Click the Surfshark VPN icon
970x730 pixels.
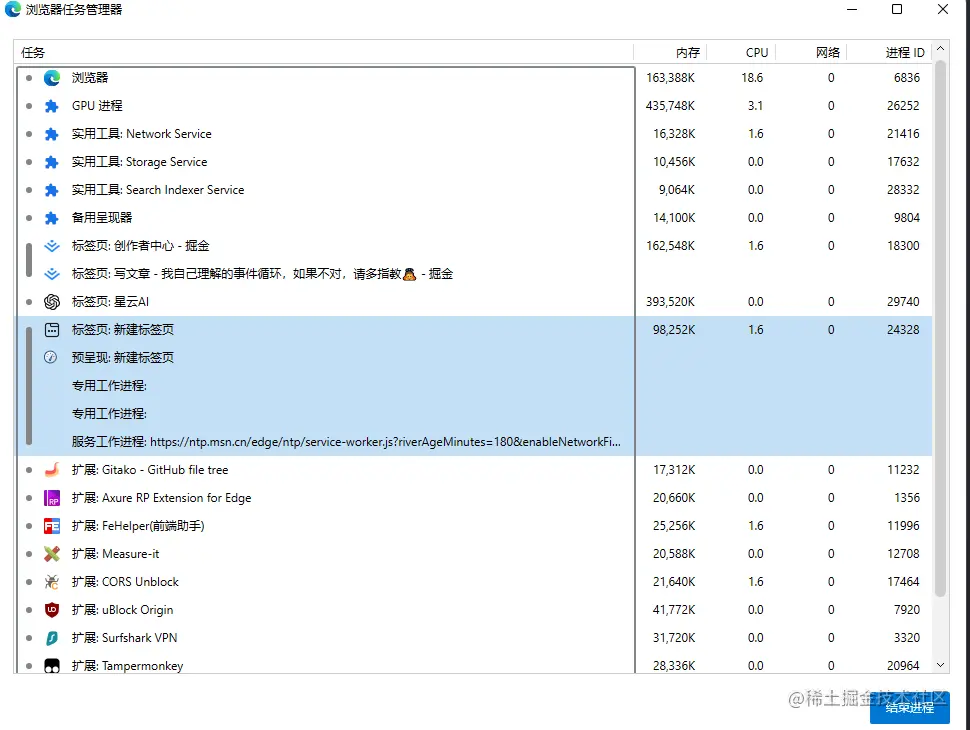pyautogui.click(x=52, y=638)
